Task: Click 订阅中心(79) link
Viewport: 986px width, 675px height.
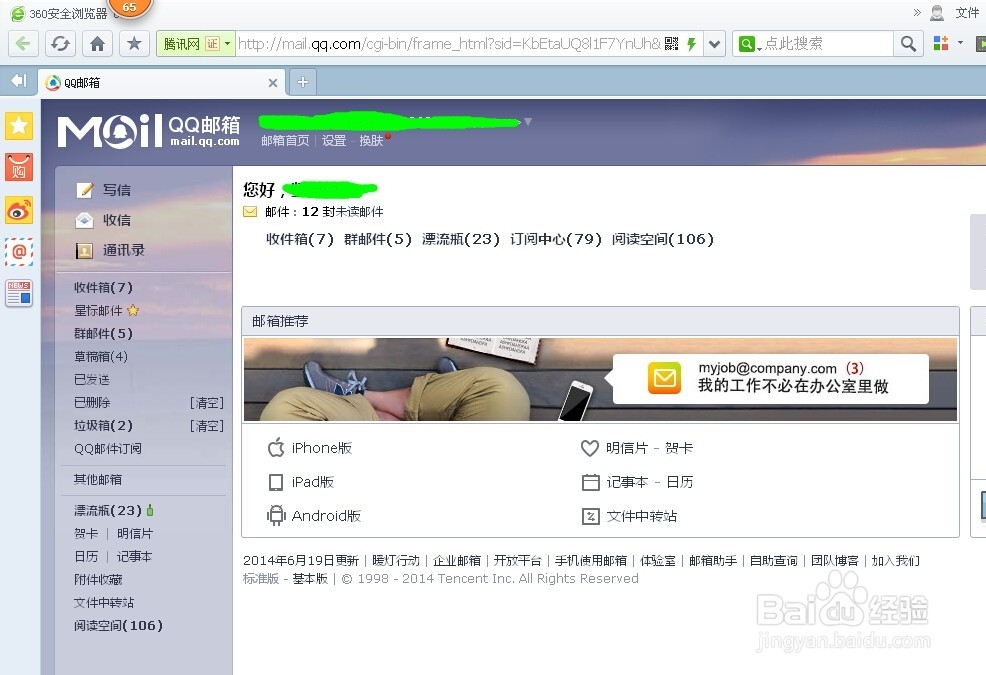Action: (x=556, y=239)
